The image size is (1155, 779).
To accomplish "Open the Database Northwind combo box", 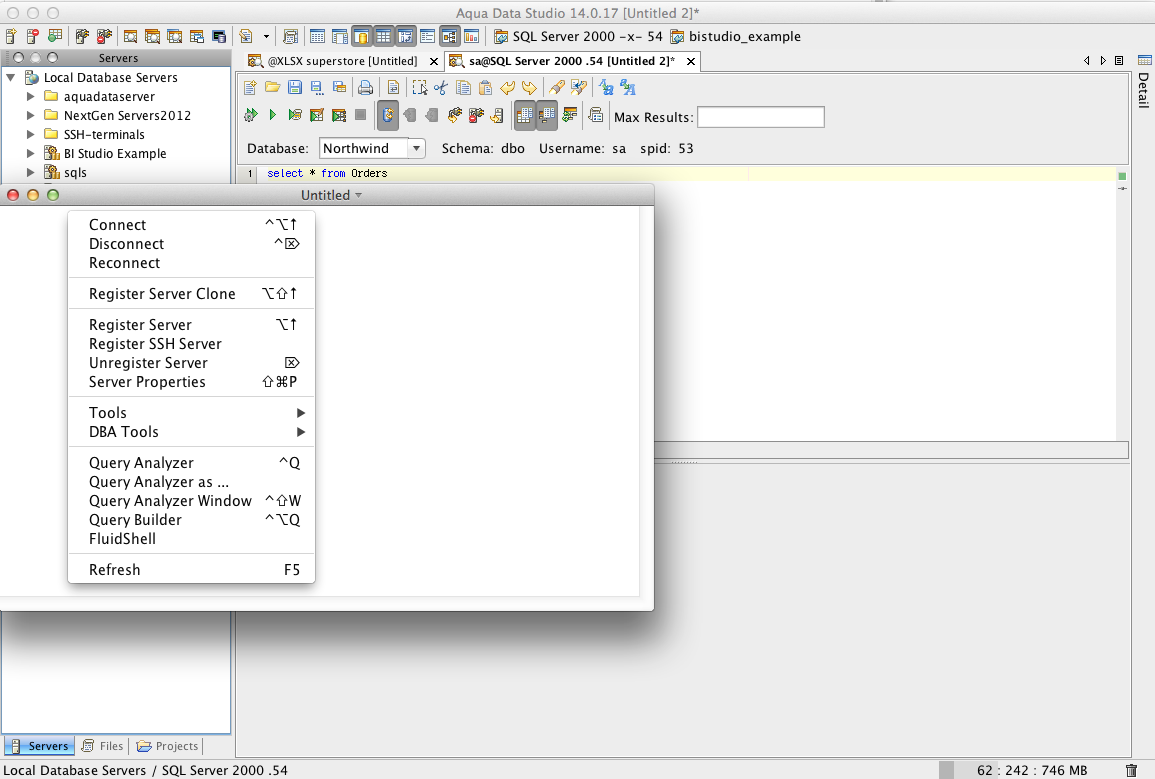I will pyautogui.click(x=373, y=148).
